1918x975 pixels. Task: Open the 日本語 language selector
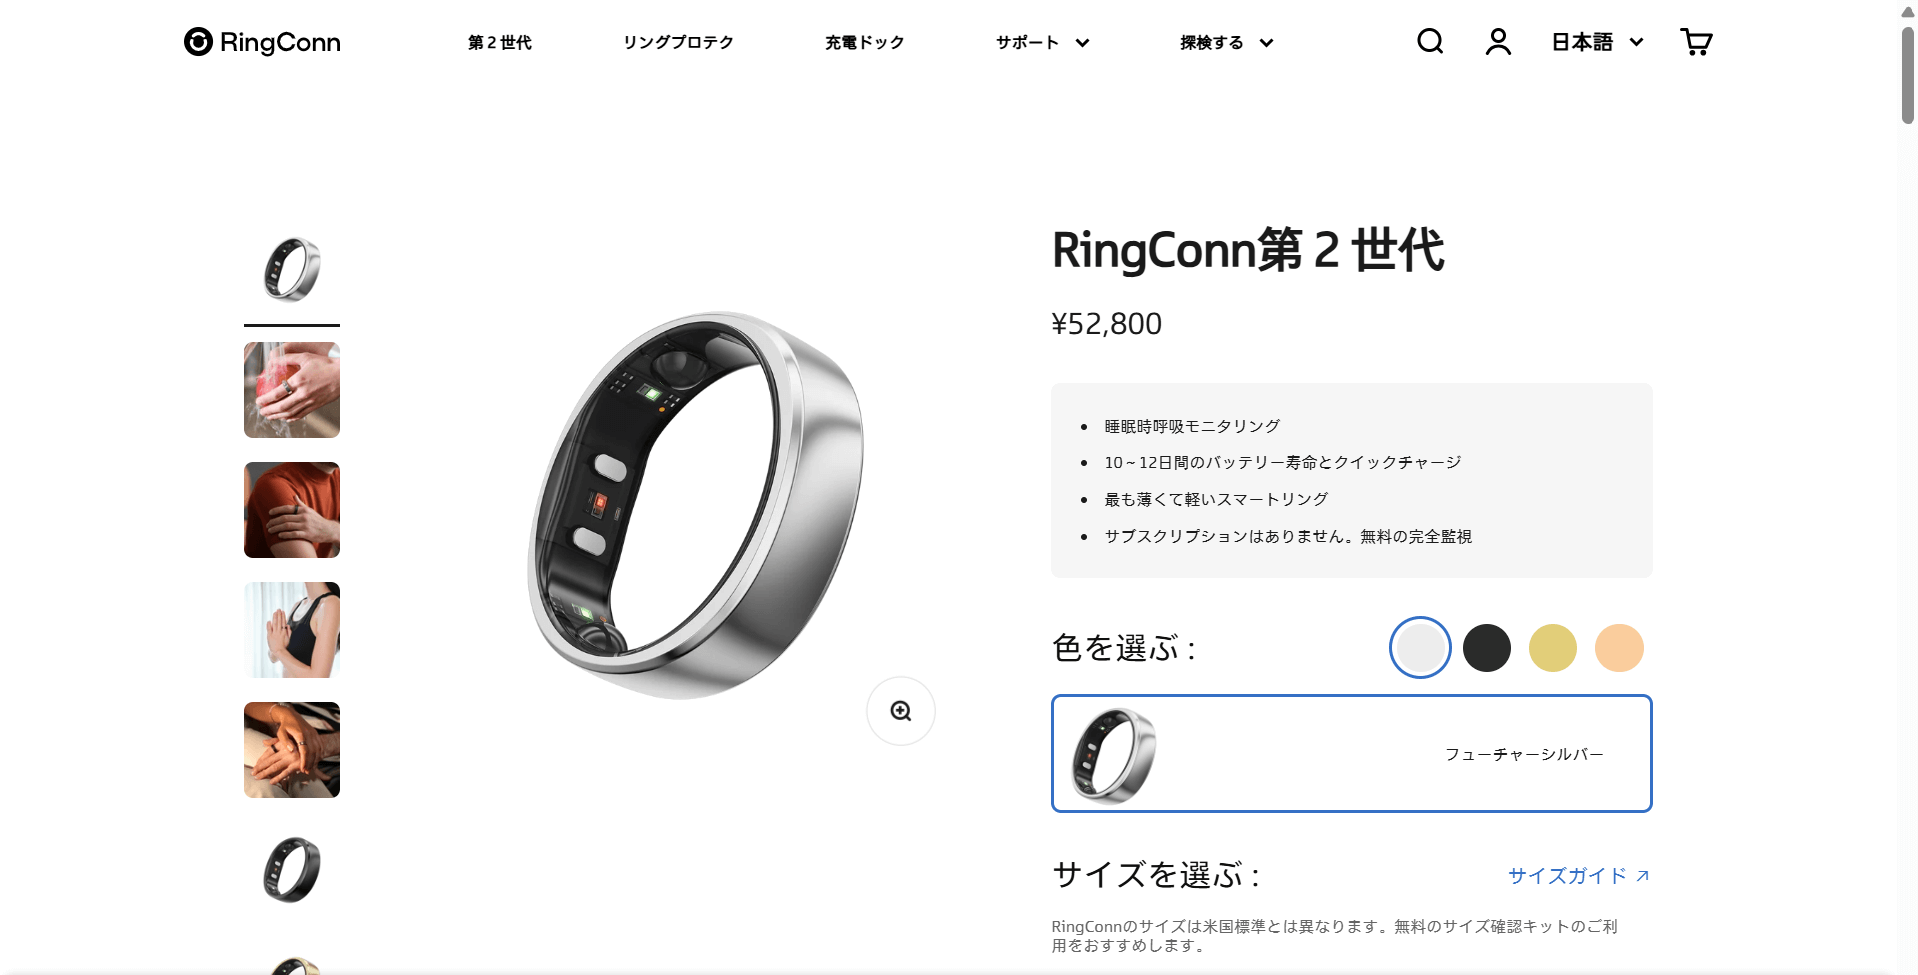coord(1597,42)
